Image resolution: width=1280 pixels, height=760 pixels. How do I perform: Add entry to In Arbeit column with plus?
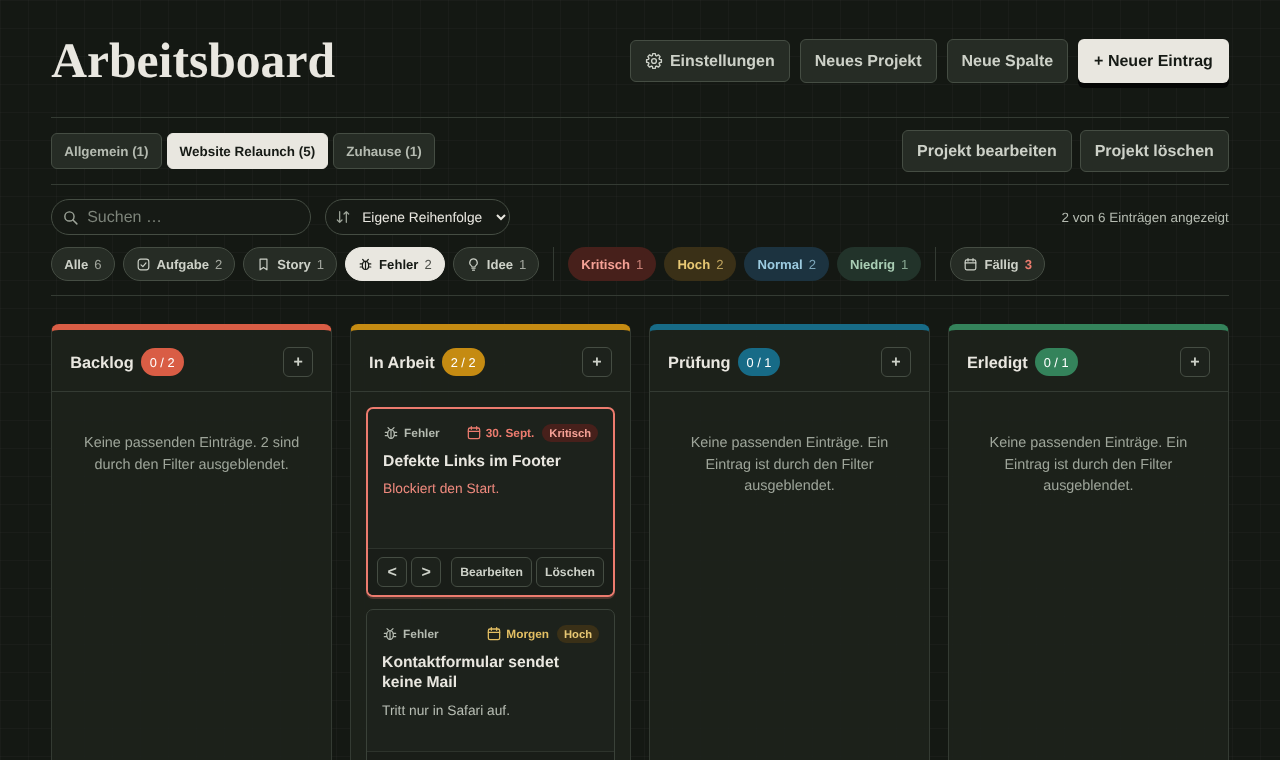pos(597,362)
